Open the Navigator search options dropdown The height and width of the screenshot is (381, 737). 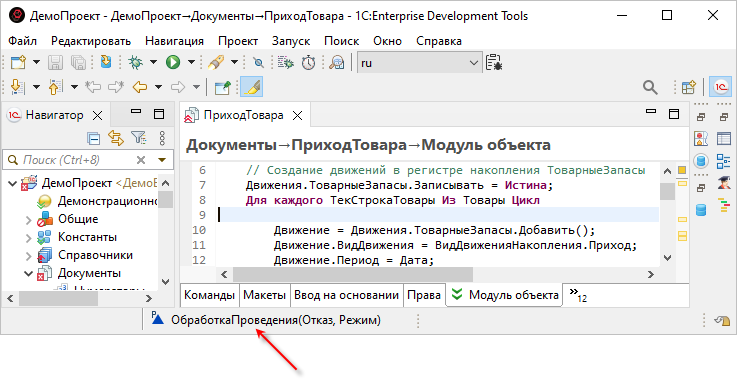(x=162, y=160)
